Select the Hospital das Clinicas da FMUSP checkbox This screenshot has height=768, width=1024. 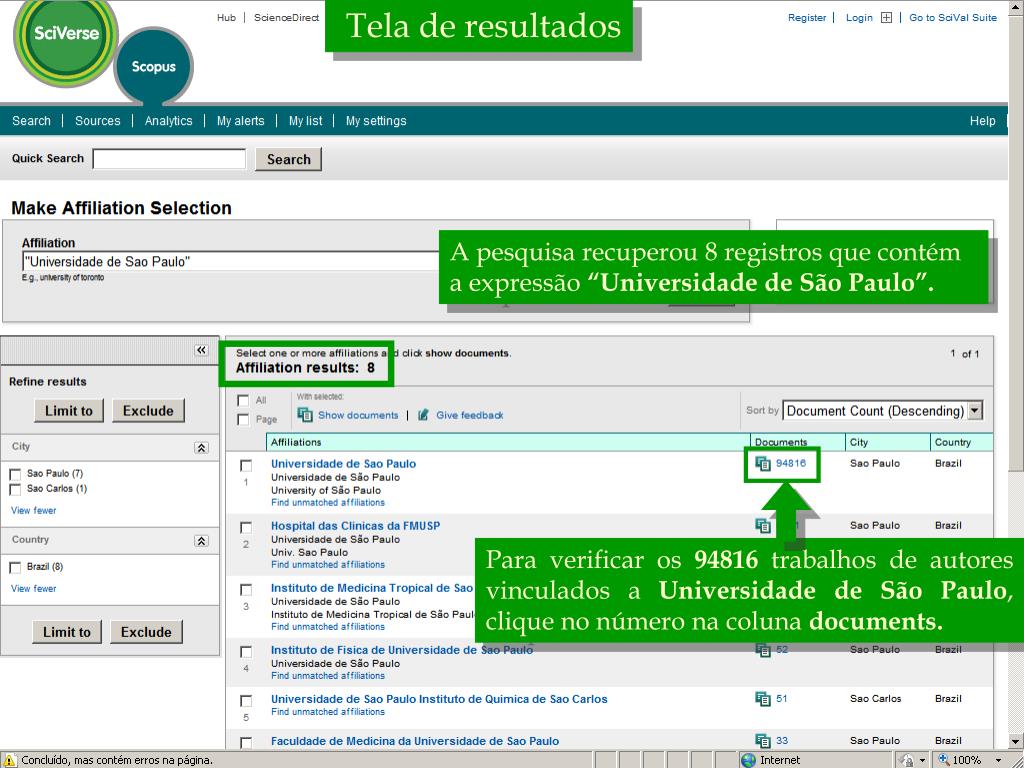[246, 528]
